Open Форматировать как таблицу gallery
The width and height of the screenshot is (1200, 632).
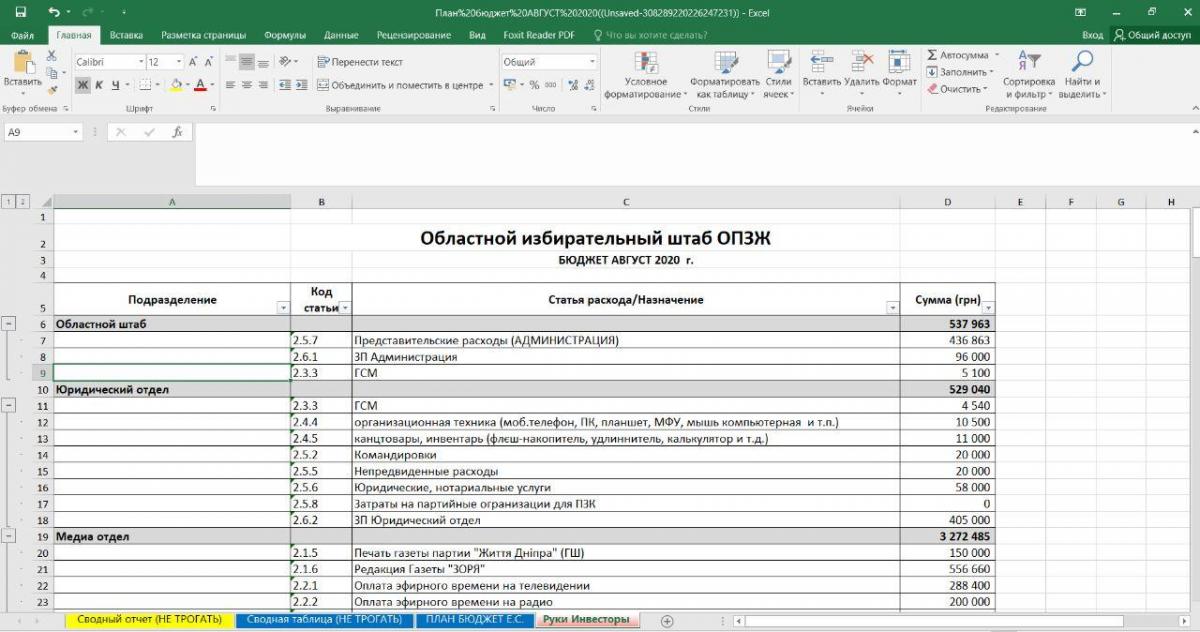pyautogui.click(x=724, y=74)
